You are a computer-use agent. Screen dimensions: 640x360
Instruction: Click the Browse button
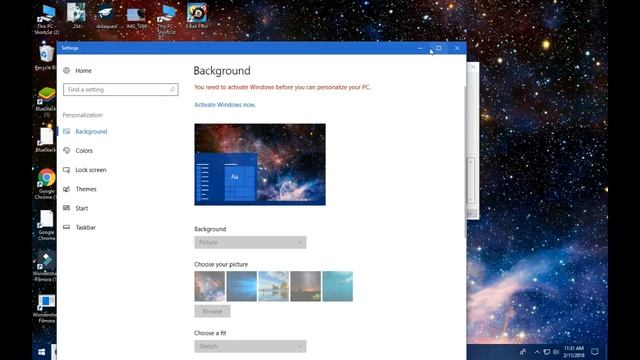pyautogui.click(x=212, y=311)
